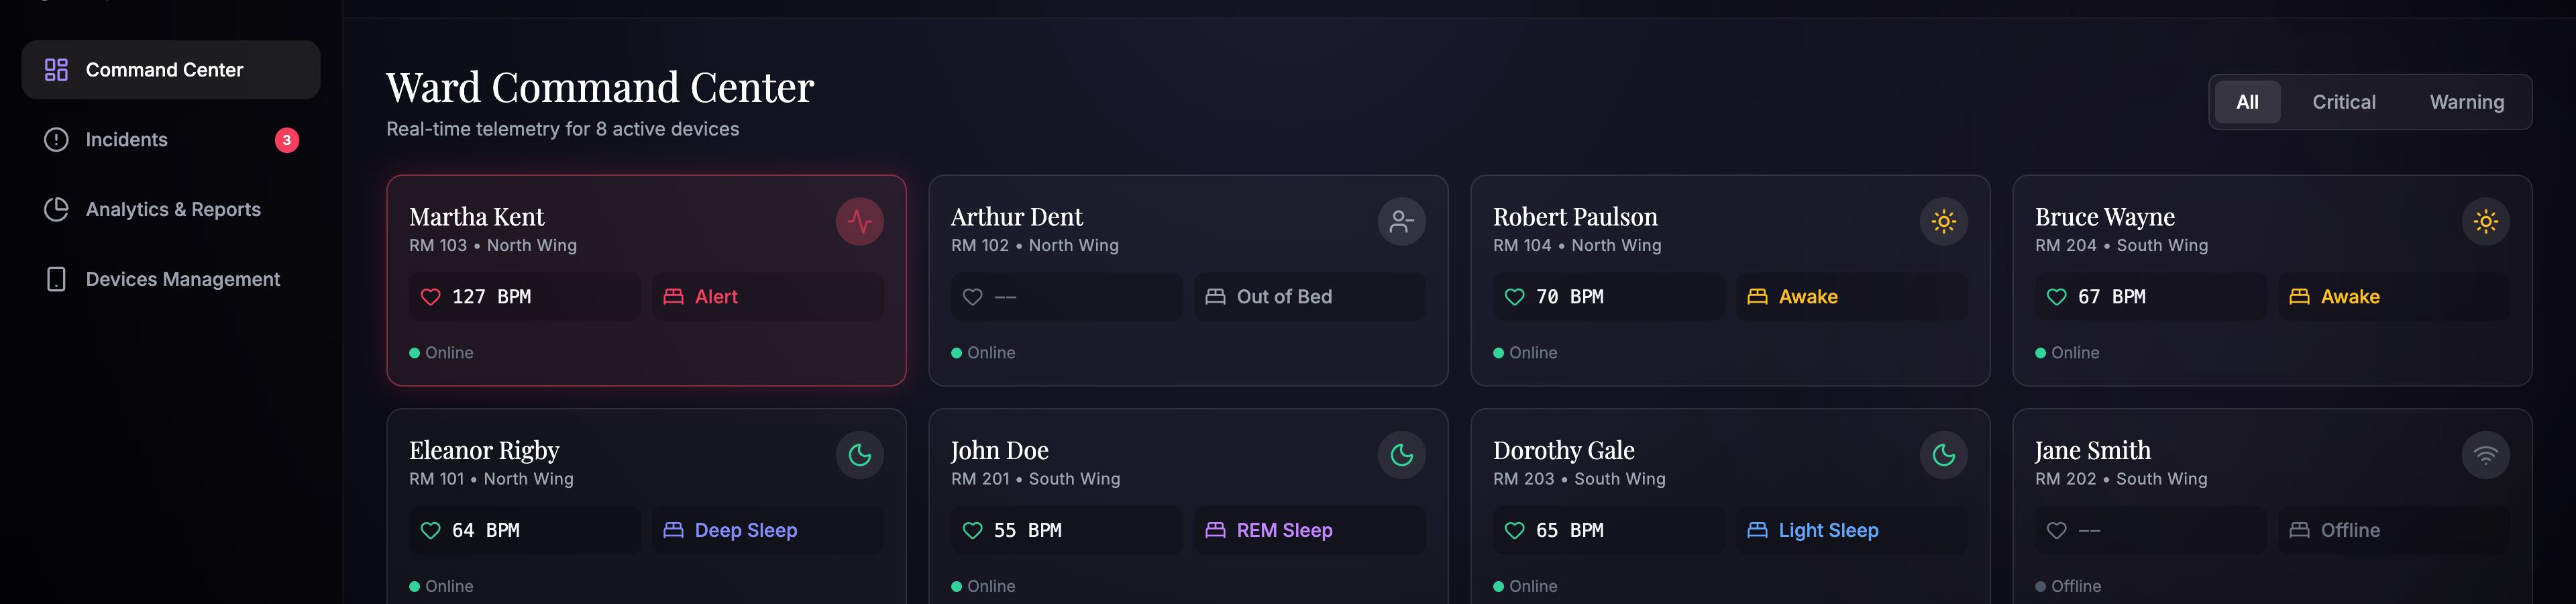Click the sun icon on Robert Paulson's card

1943,221
